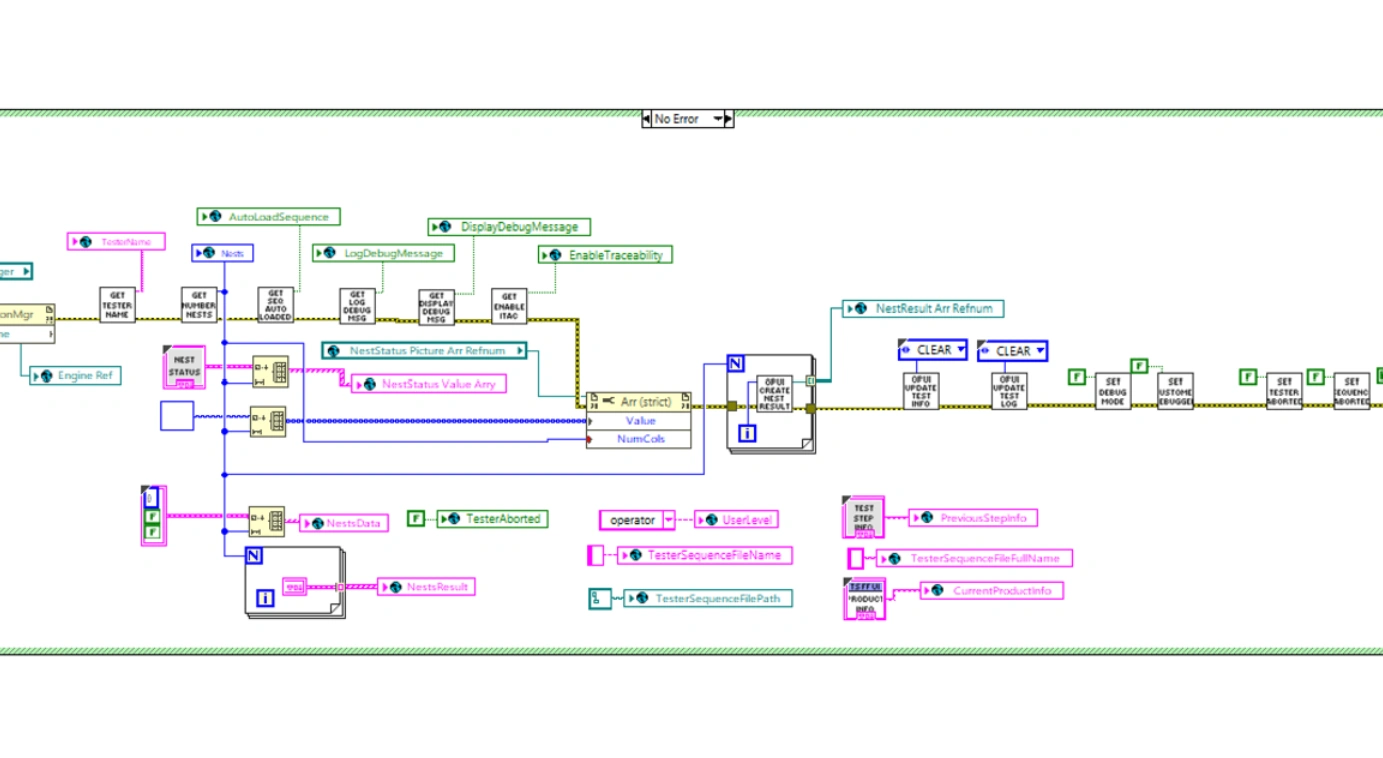1383x758 pixels.
Task: Click N terminal of the NestsResult loop
Action: pyautogui.click(x=254, y=556)
